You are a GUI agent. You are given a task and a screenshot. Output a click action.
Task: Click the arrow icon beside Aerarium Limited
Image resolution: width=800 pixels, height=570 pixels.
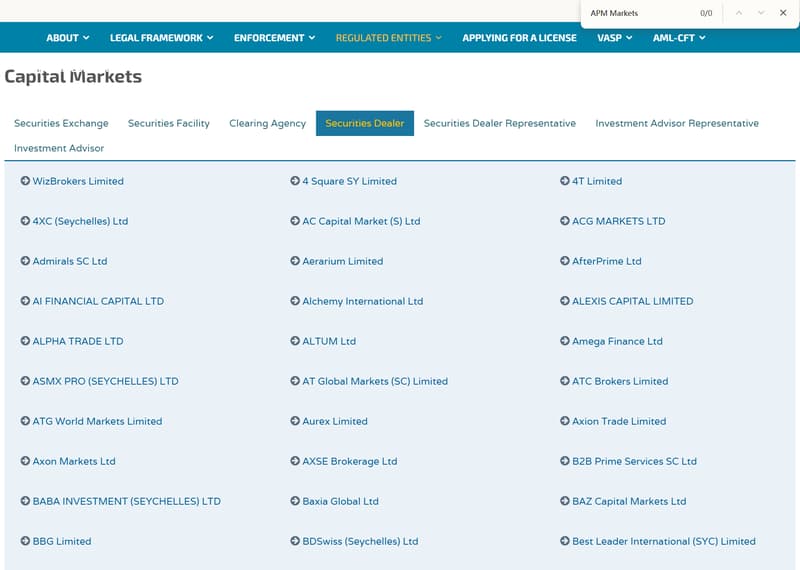point(295,261)
